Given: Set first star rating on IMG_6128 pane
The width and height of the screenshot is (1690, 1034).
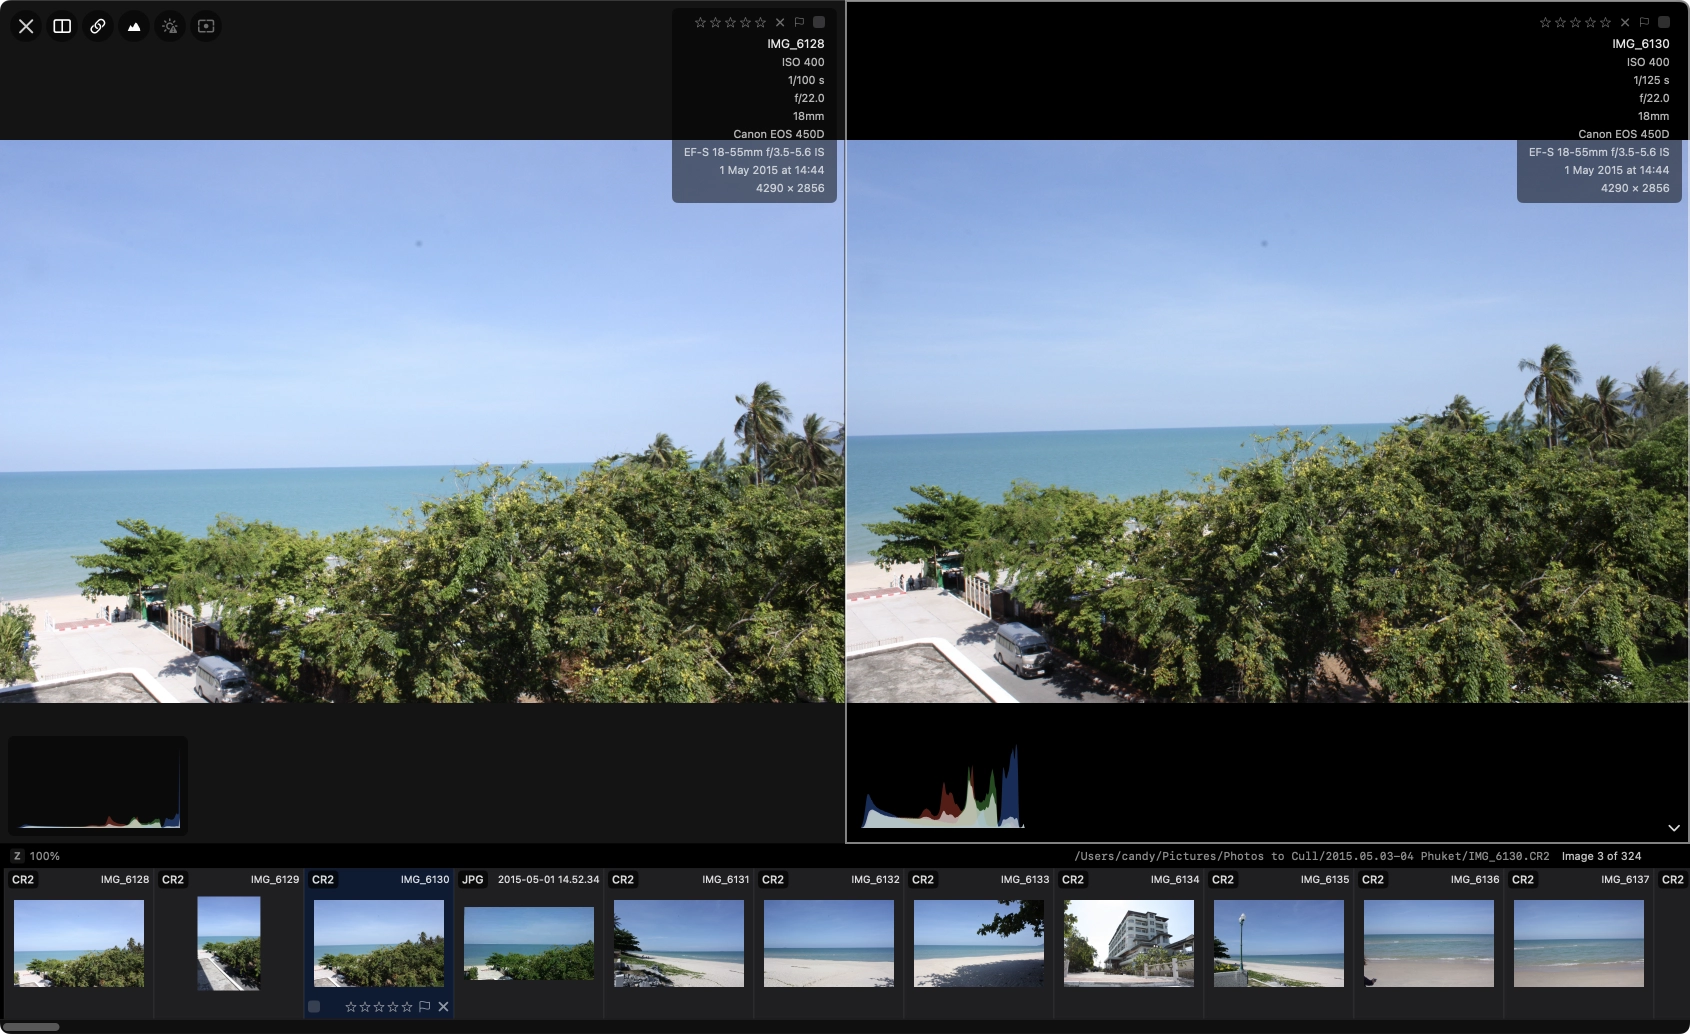Looking at the screenshot, I should 700,22.
